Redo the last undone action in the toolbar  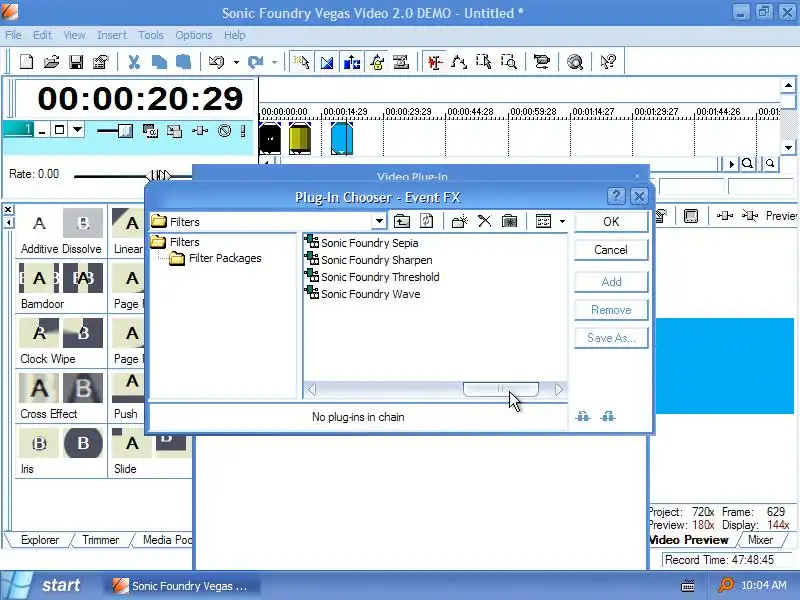(x=256, y=62)
